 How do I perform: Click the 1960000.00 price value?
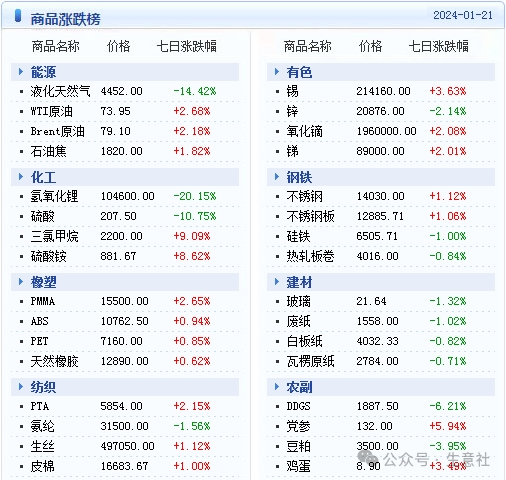click(x=386, y=131)
